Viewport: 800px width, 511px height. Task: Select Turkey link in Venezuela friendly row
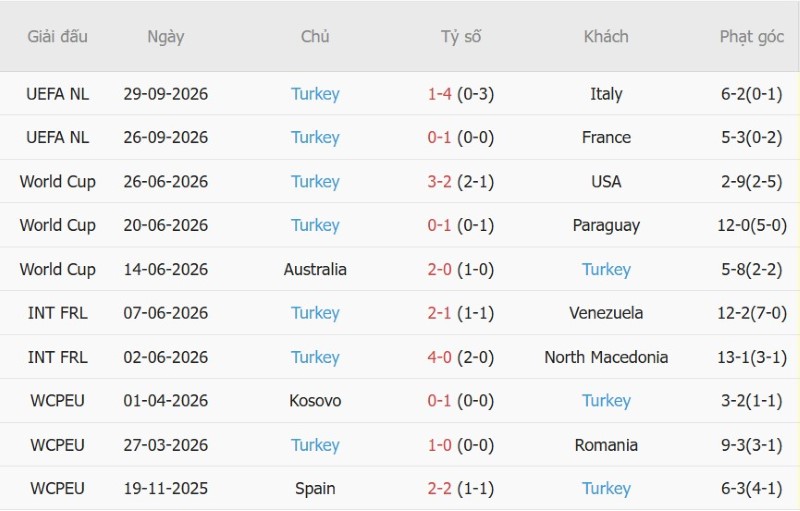(315, 313)
